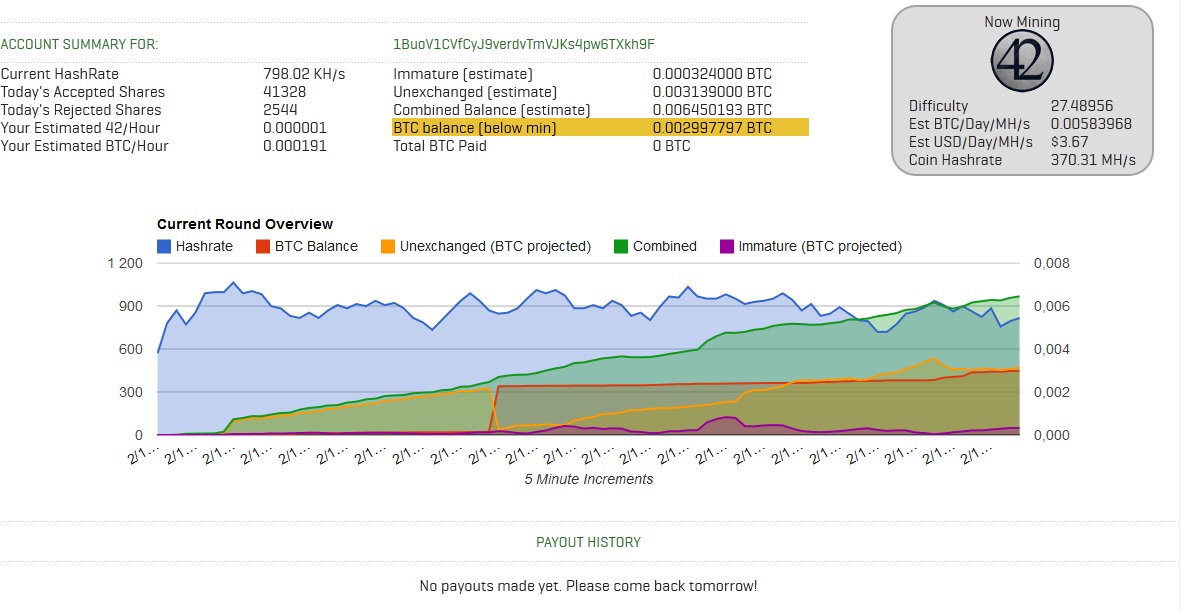Click the accepted shares value 41328
The image size is (1181, 610).
[x=285, y=92]
